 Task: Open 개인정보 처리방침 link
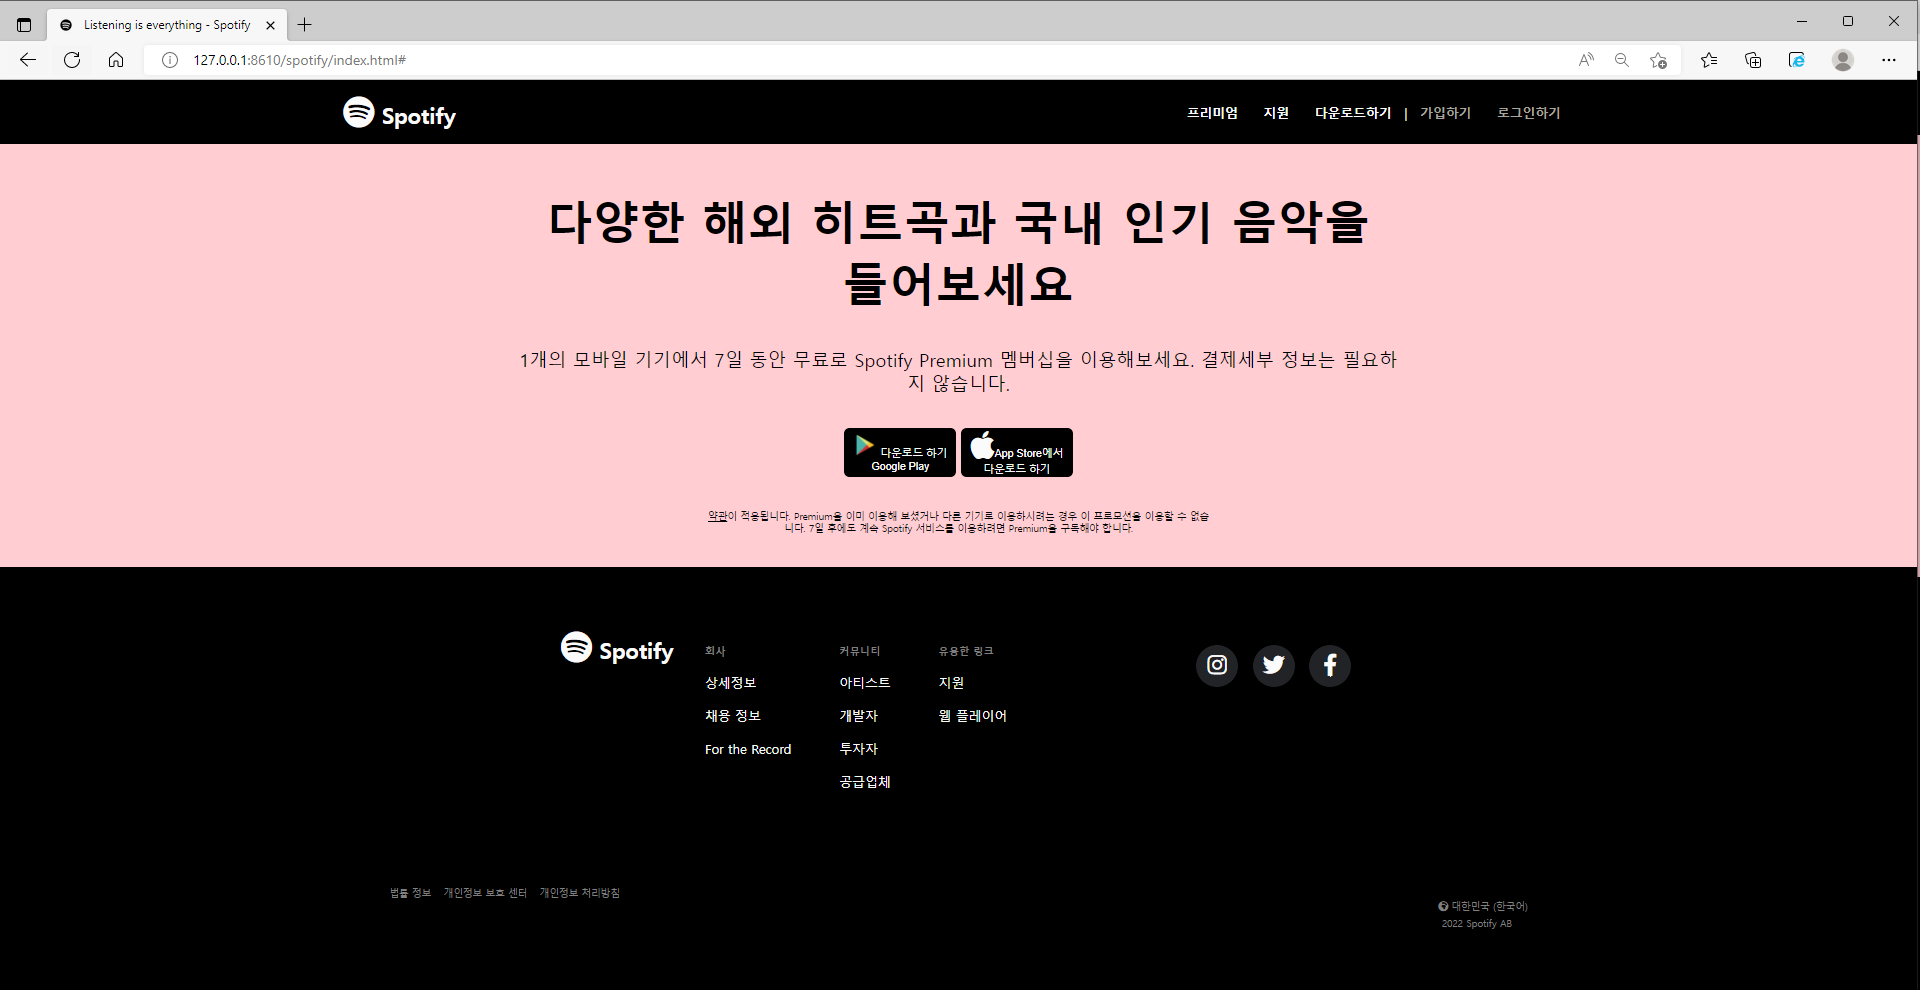pyautogui.click(x=580, y=893)
